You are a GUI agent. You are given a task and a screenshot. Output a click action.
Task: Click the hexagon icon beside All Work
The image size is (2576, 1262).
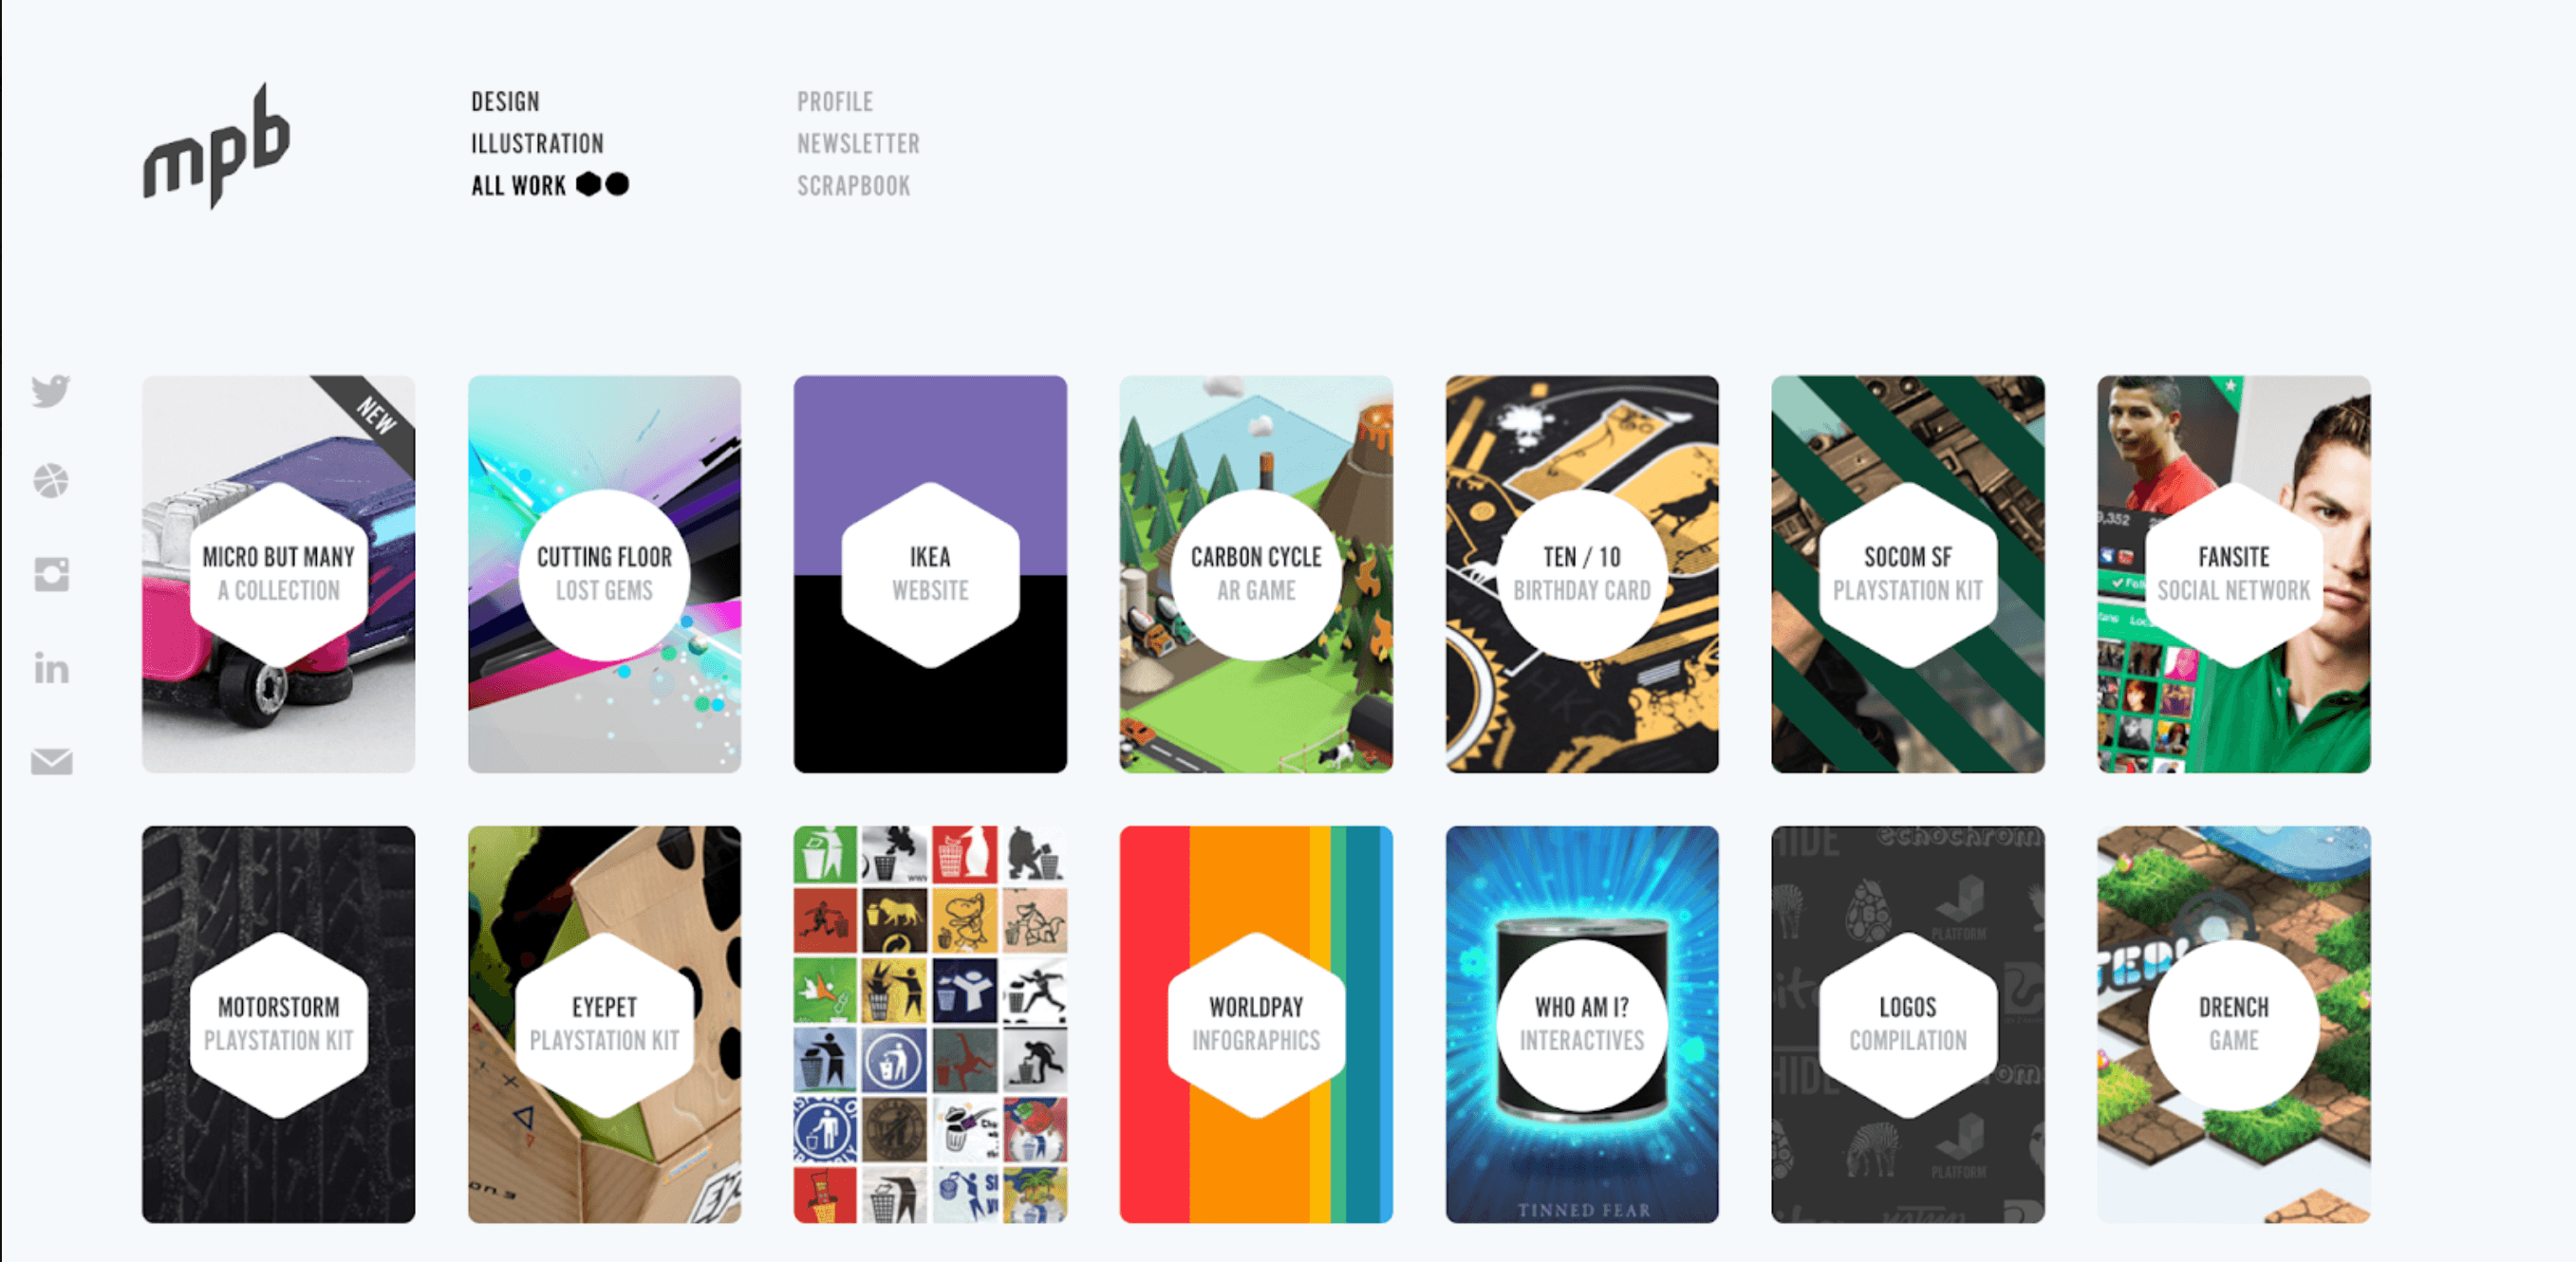589,184
